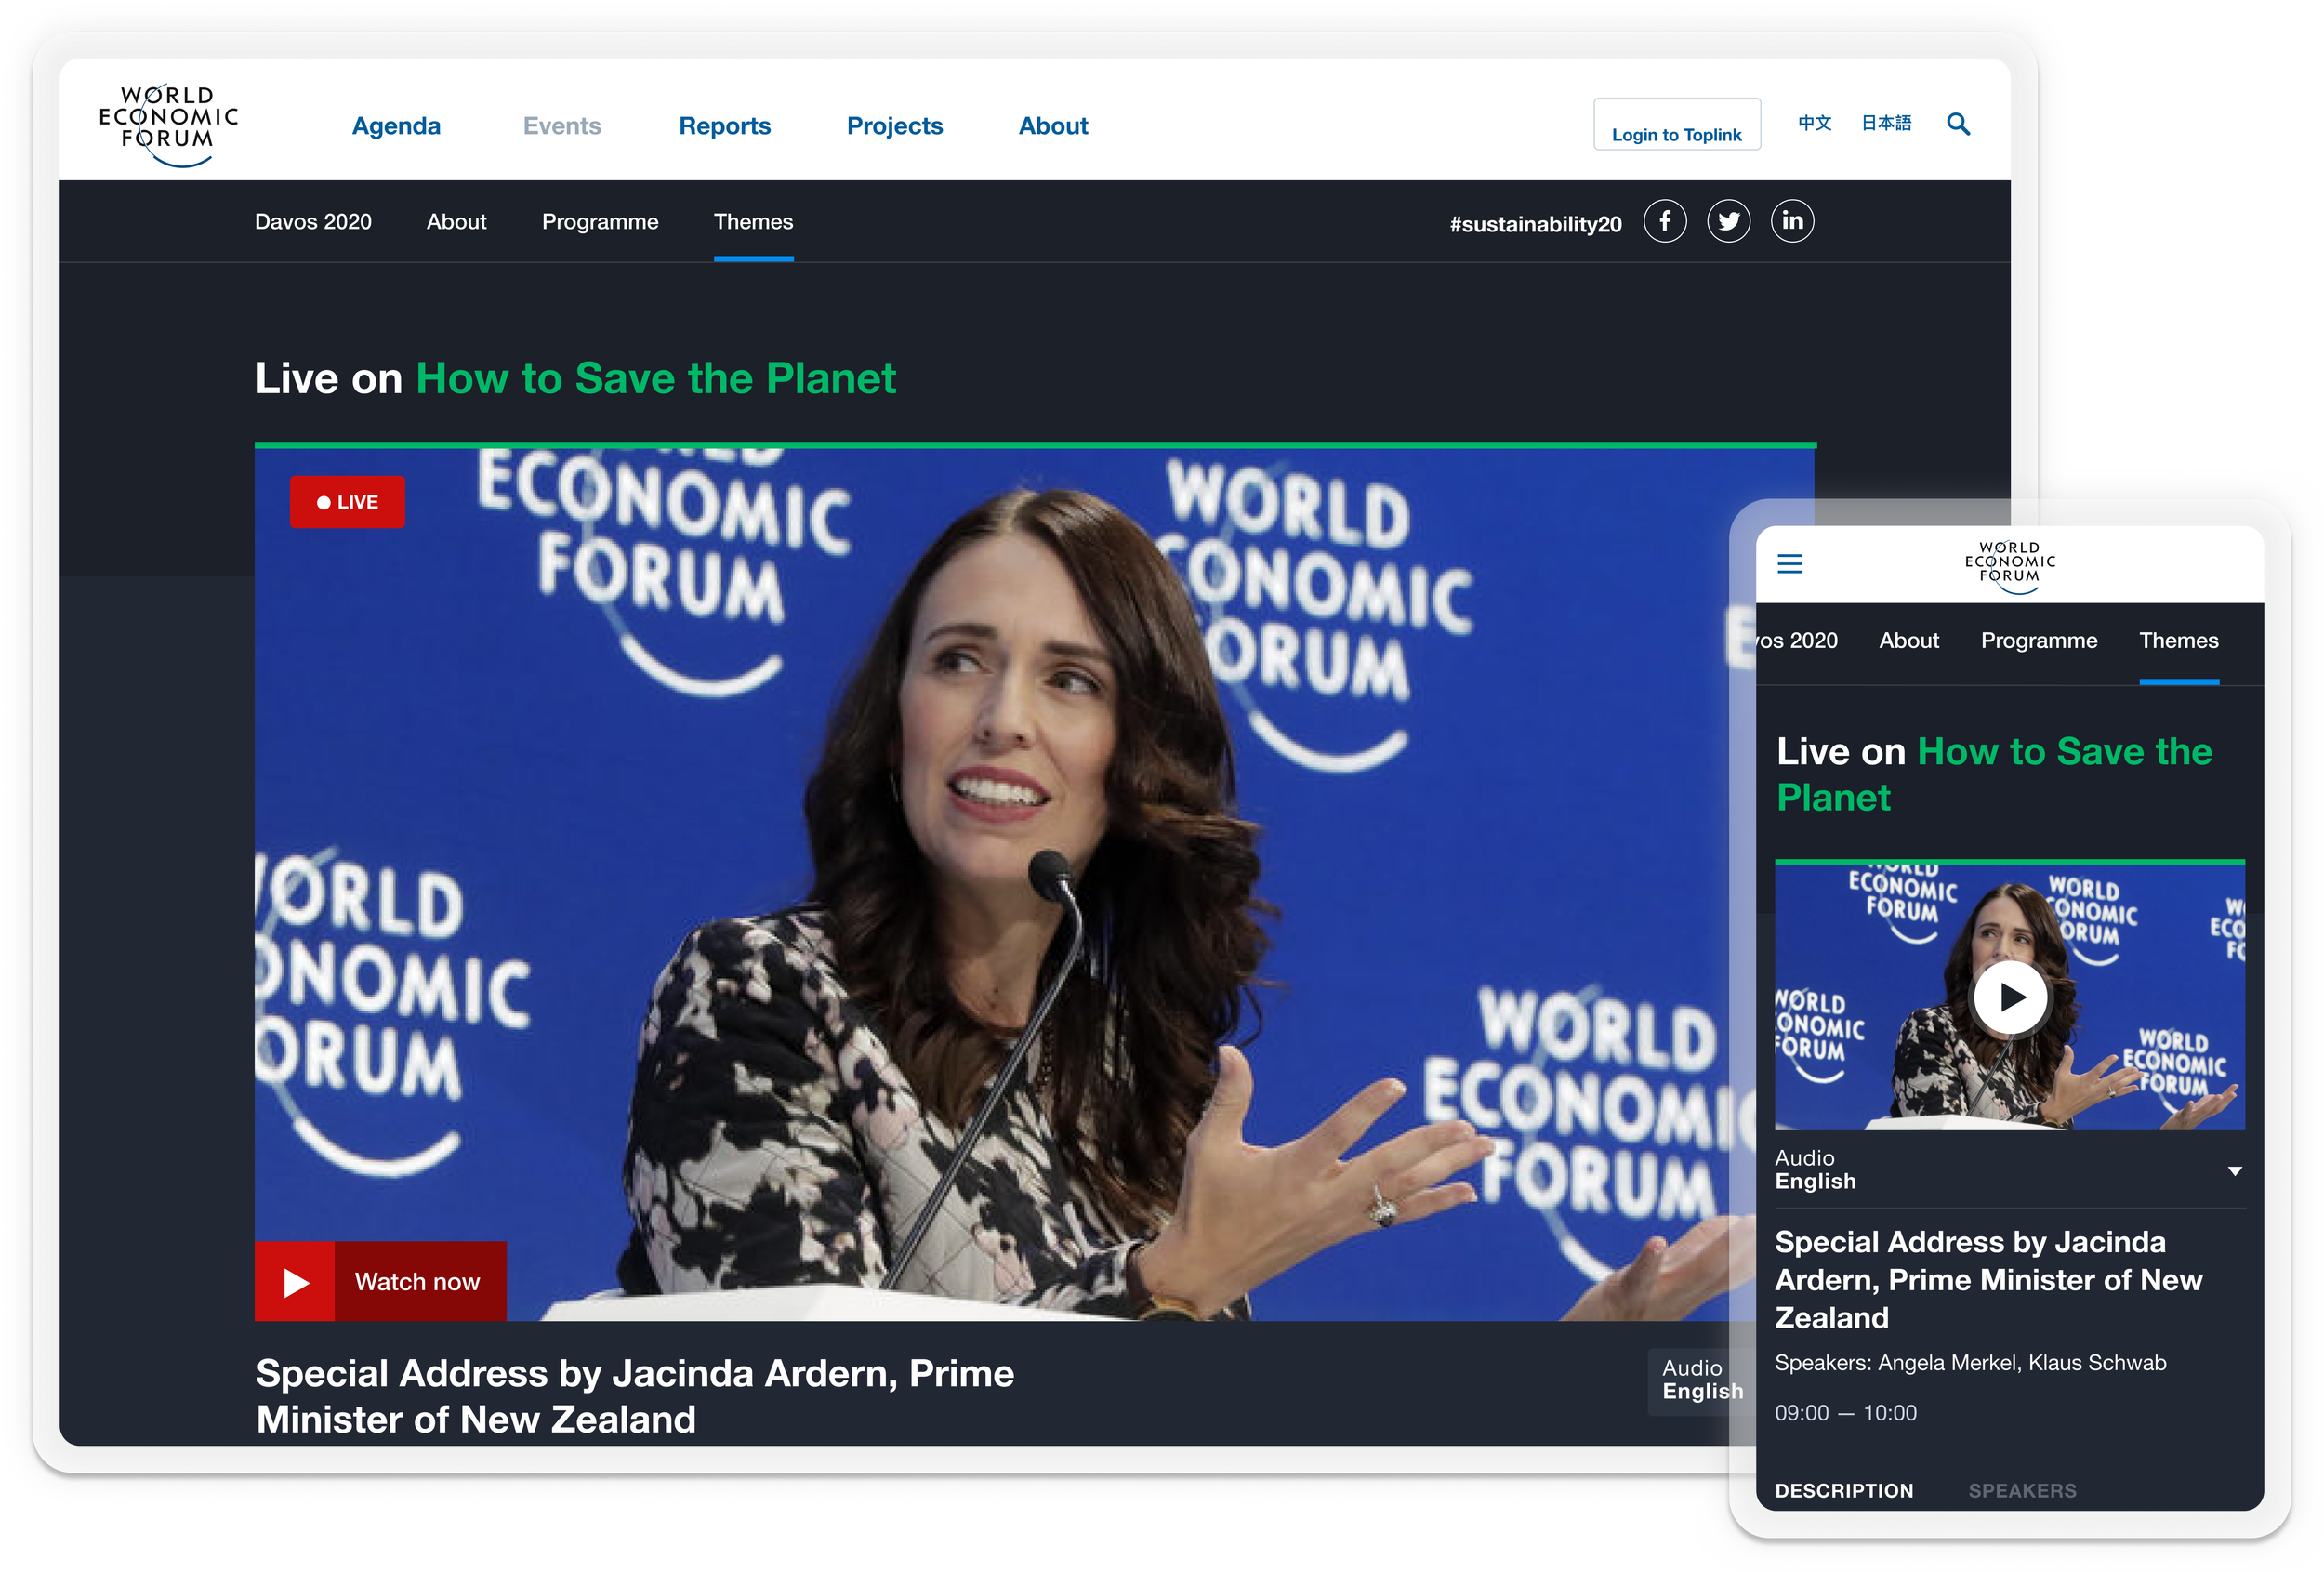
Task: Open the Facebook share icon
Action: [x=1665, y=221]
